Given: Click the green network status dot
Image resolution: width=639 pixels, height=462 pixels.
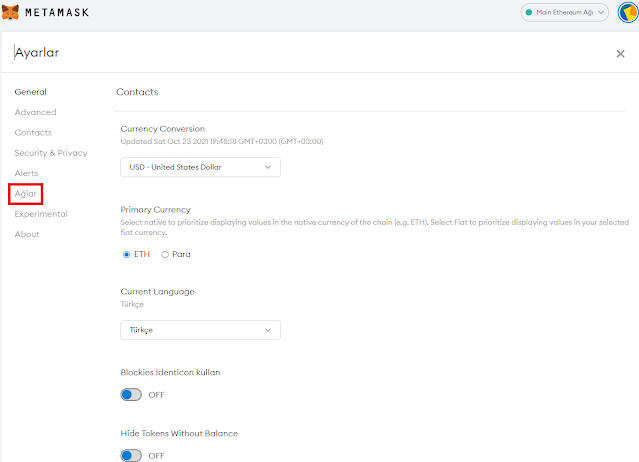Looking at the screenshot, I should 528,13.
